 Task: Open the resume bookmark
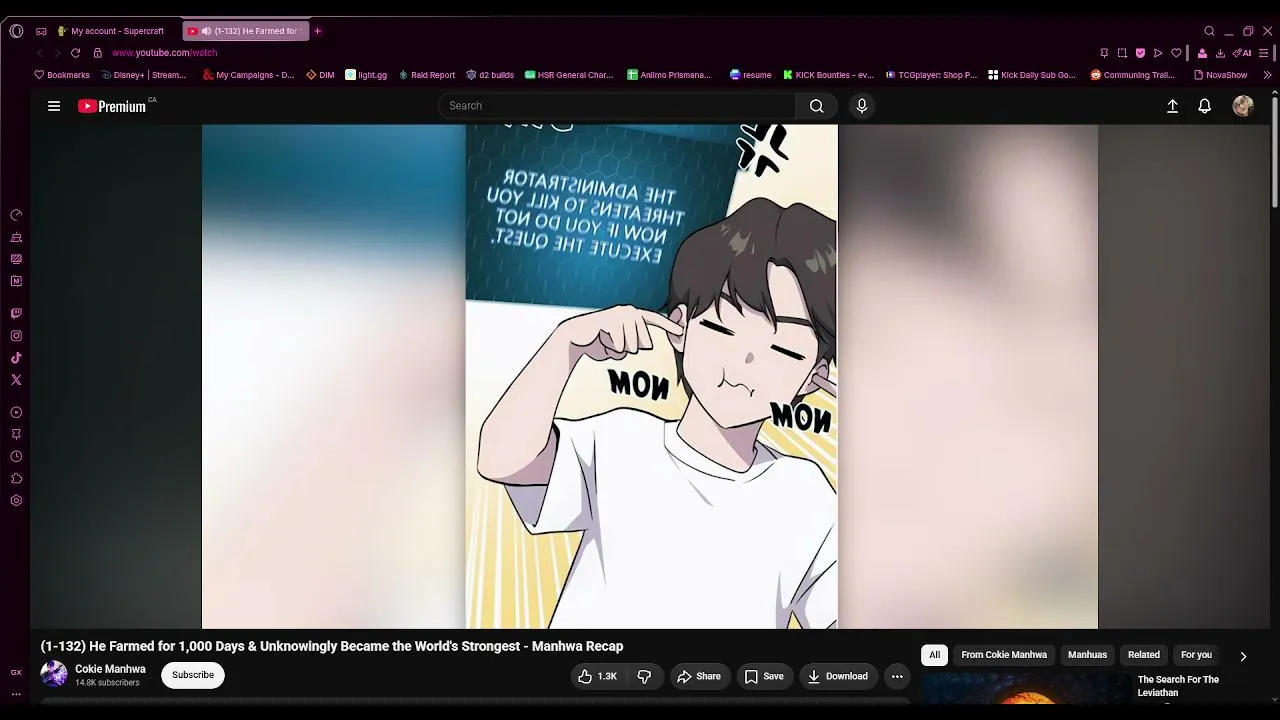[x=751, y=75]
